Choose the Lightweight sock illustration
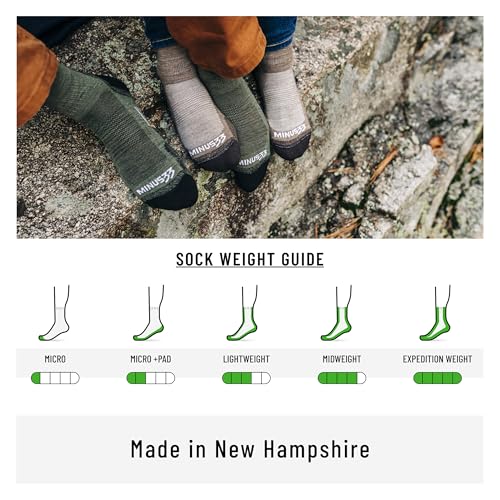 (x=243, y=313)
